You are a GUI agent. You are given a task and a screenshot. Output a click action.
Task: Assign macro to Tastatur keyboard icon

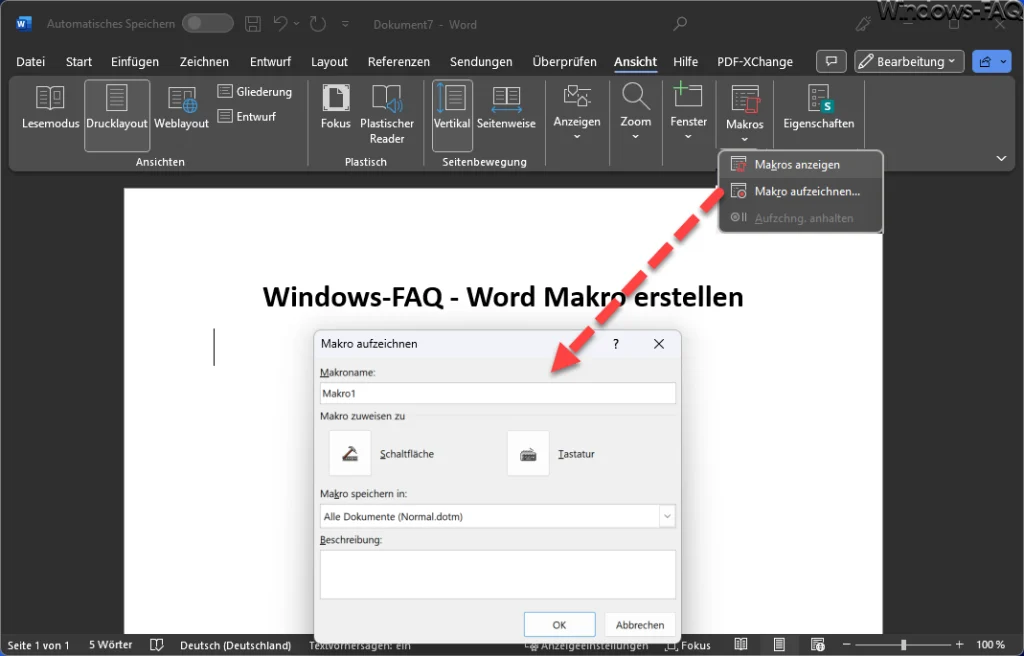pos(528,453)
